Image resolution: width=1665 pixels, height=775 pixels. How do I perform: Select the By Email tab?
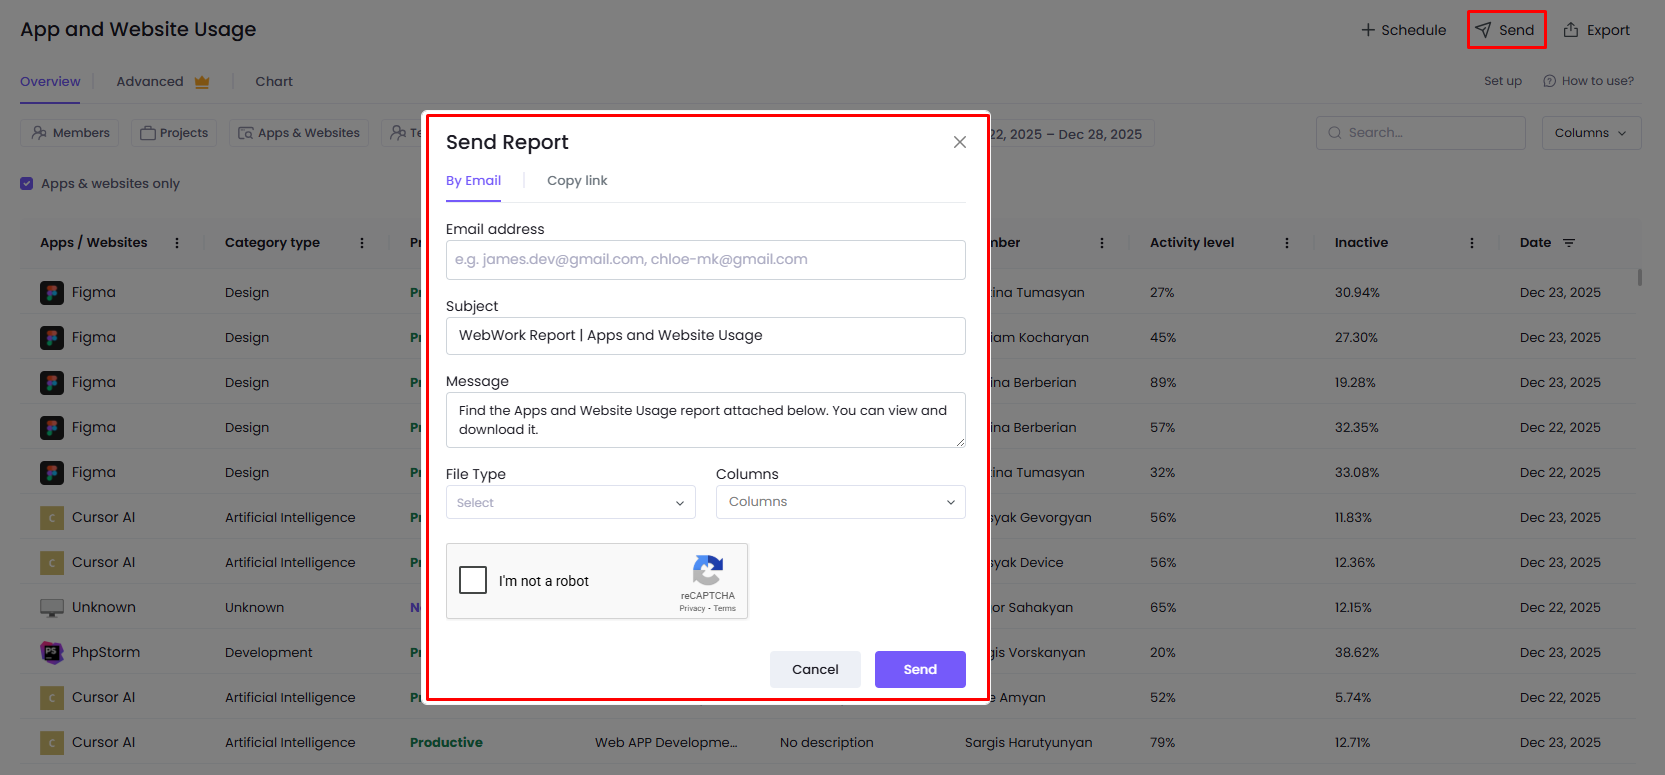pyautogui.click(x=473, y=181)
